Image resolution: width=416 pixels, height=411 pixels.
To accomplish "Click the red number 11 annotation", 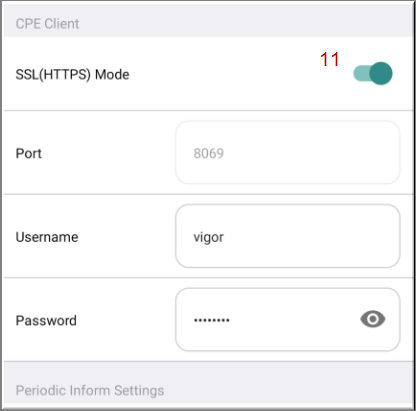I will [329, 59].
